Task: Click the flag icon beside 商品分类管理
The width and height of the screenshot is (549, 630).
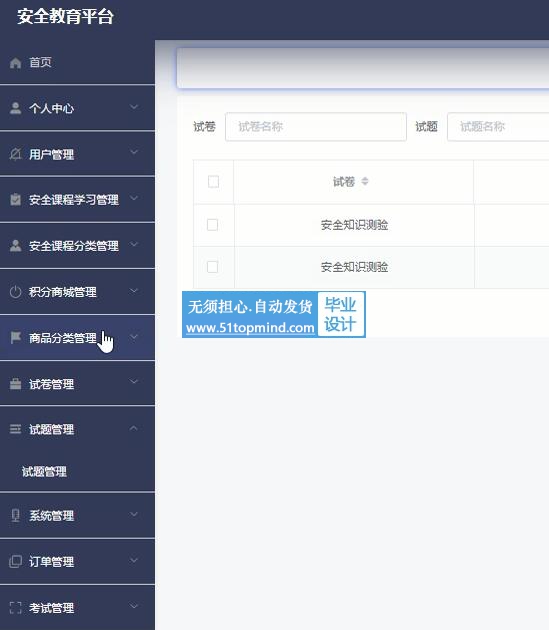Action: [15, 338]
